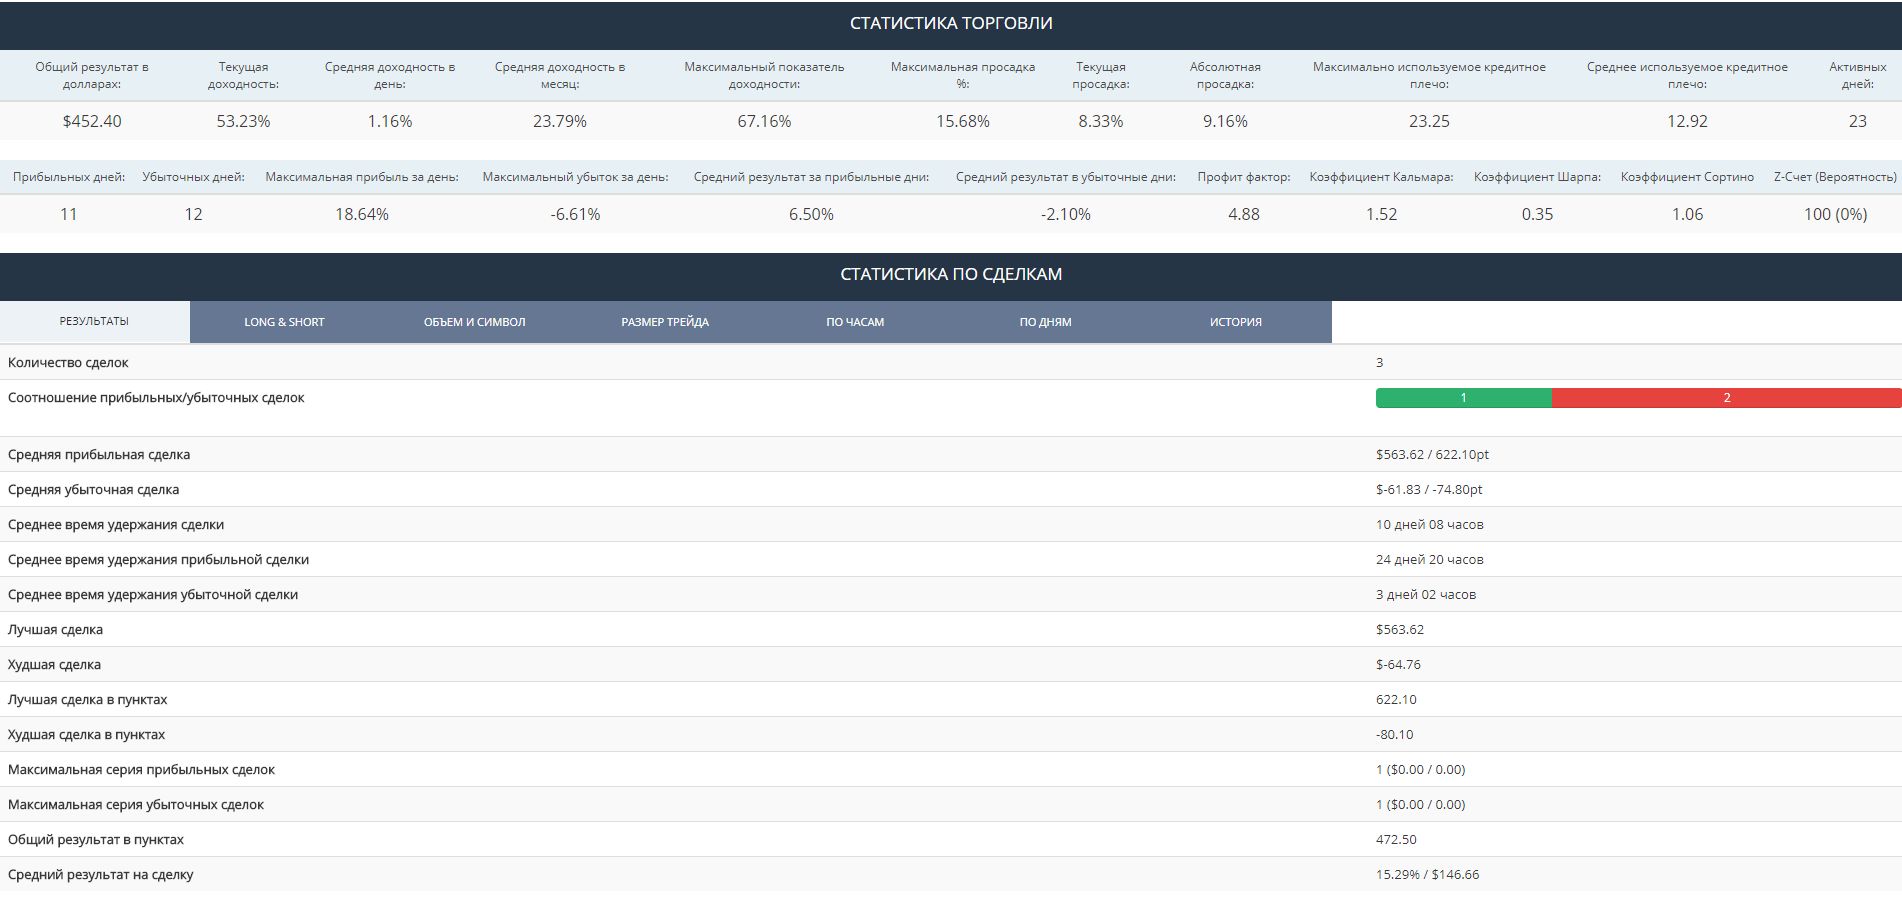Click the СТАТИСТИКА ПО СДЕЛКАМ header
This screenshot has height=909, width=1902.
pyautogui.click(x=951, y=274)
